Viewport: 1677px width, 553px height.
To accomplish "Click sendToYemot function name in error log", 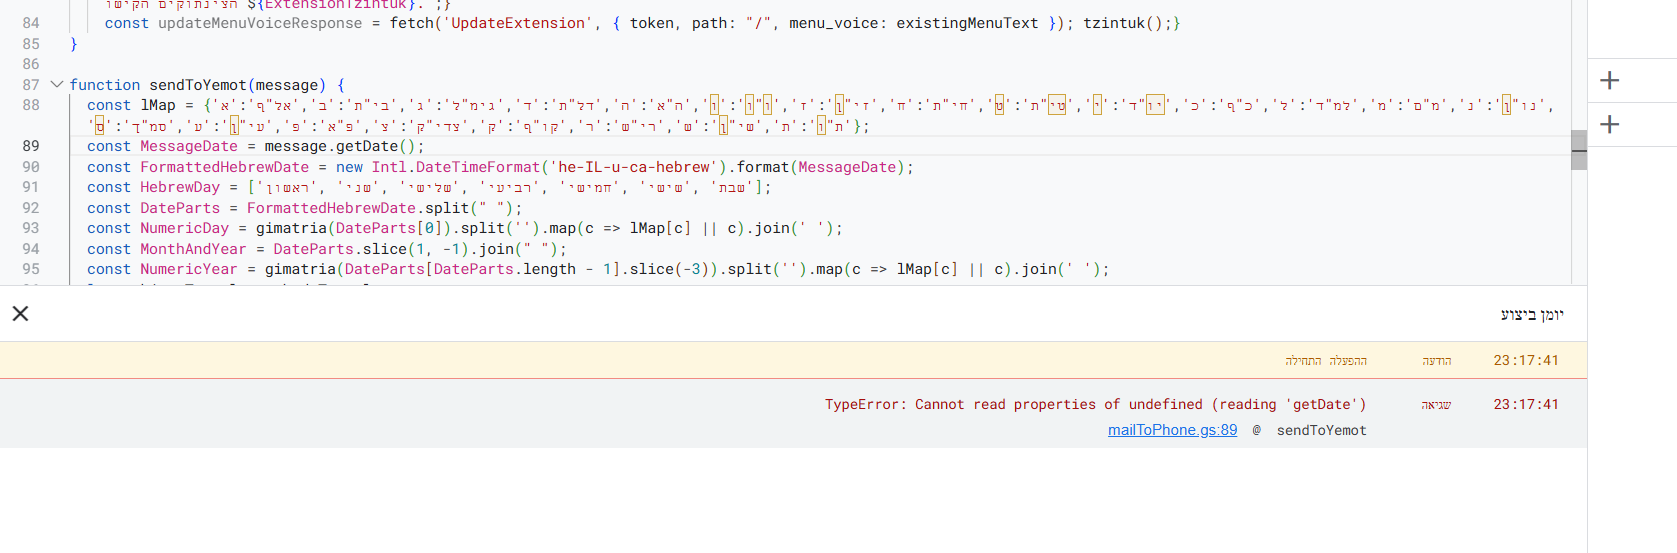I will [1321, 430].
